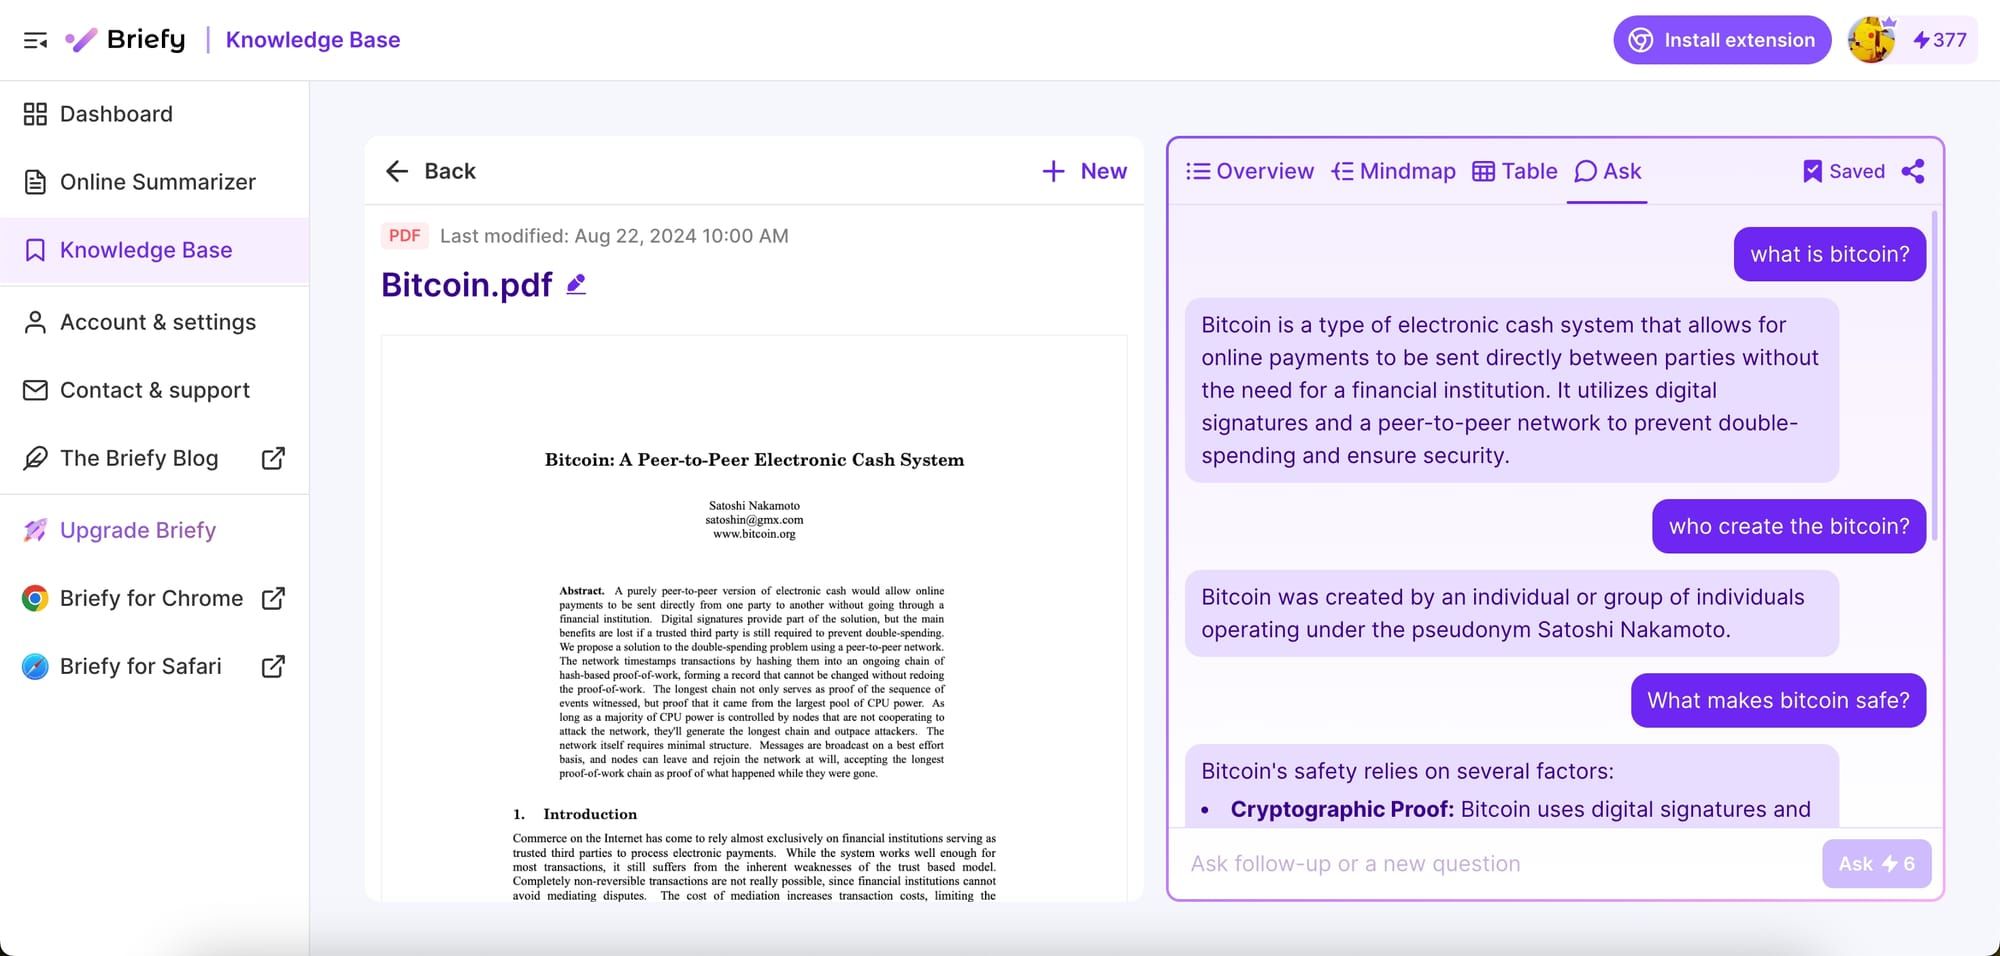Viewport: 2000px width, 956px height.
Task: Switch to the Mindmap tab
Action: [1393, 171]
